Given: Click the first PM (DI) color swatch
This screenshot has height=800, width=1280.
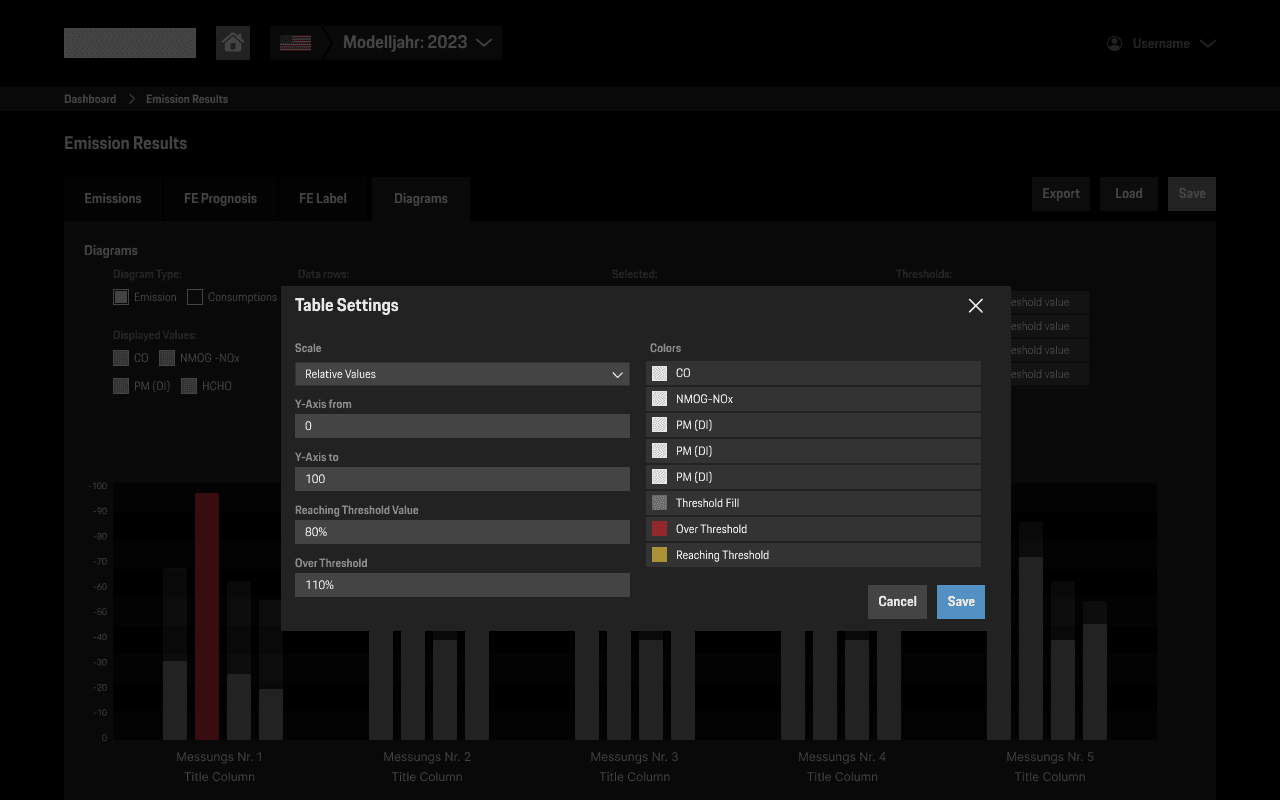Looking at the screenshot, I should tap(659, 424).
